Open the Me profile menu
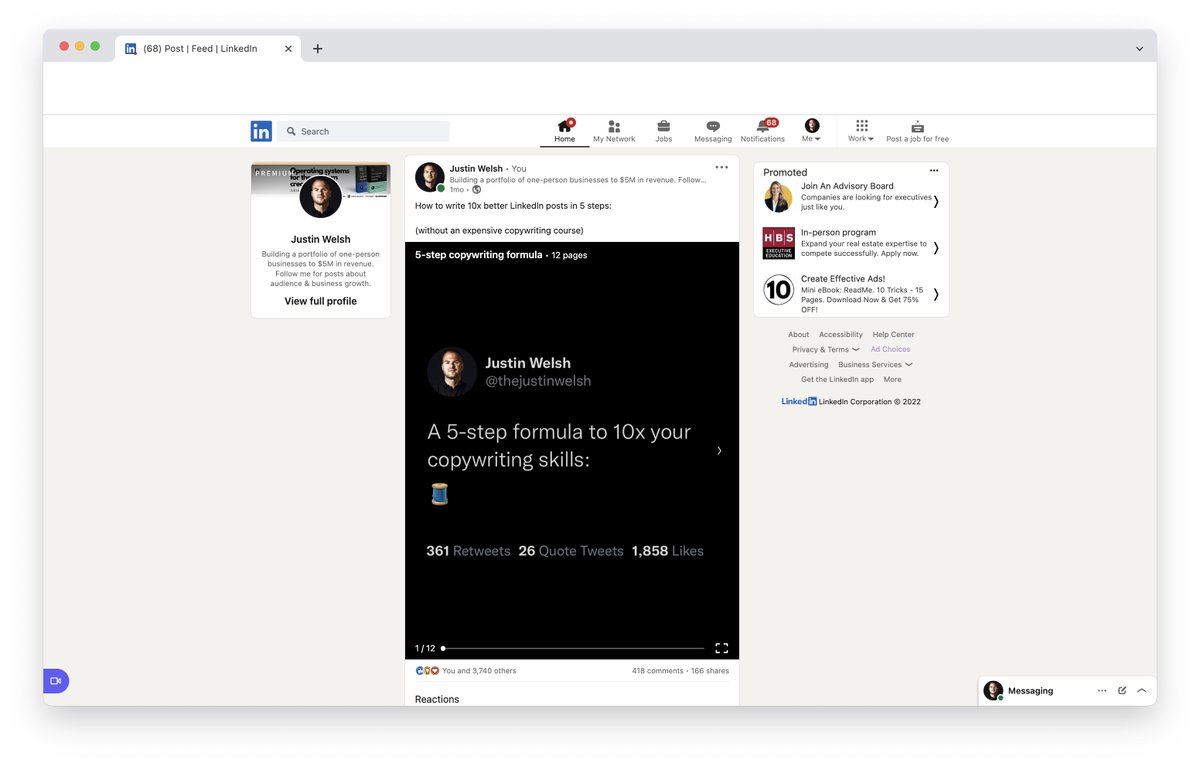This screenshot has height=763, width=1200. pyautogui.click(x=811, y=131)
